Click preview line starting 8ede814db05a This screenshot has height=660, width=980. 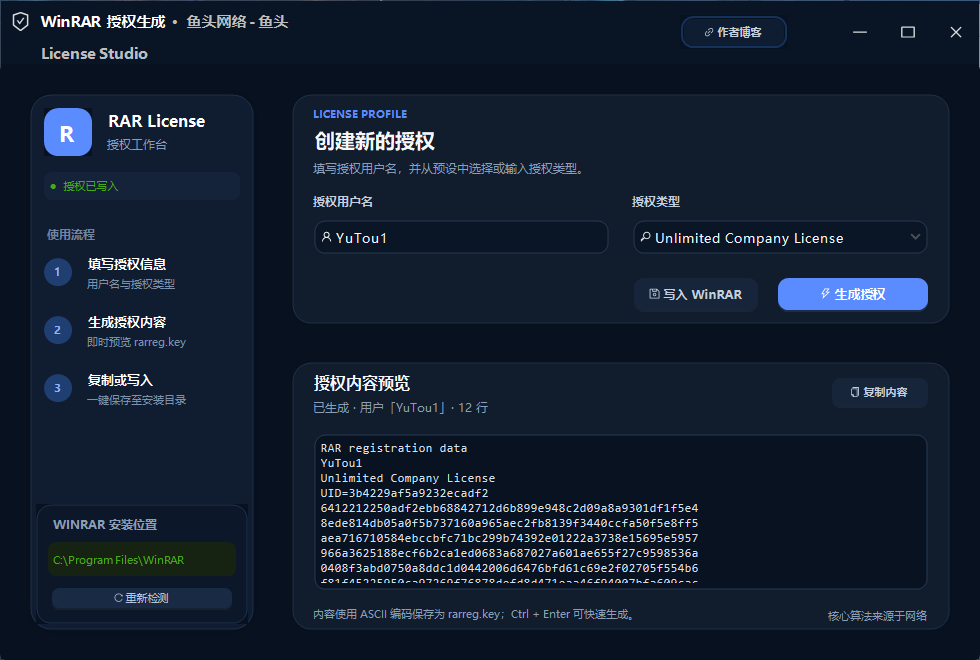[x=509, y=523]
